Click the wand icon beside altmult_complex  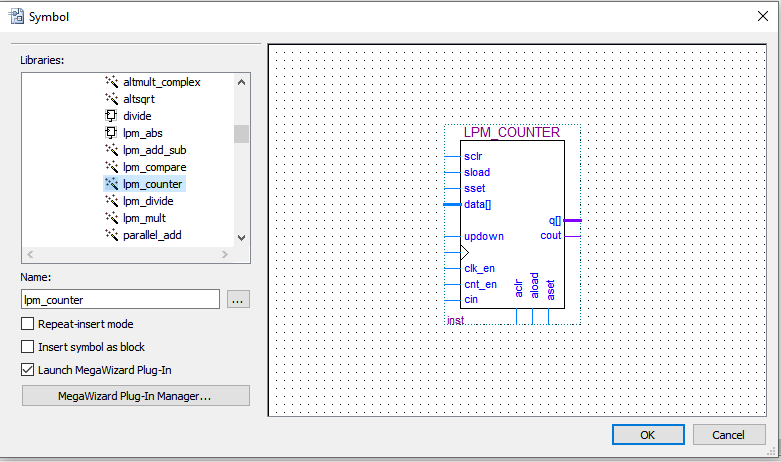click(x=111, y=82)
